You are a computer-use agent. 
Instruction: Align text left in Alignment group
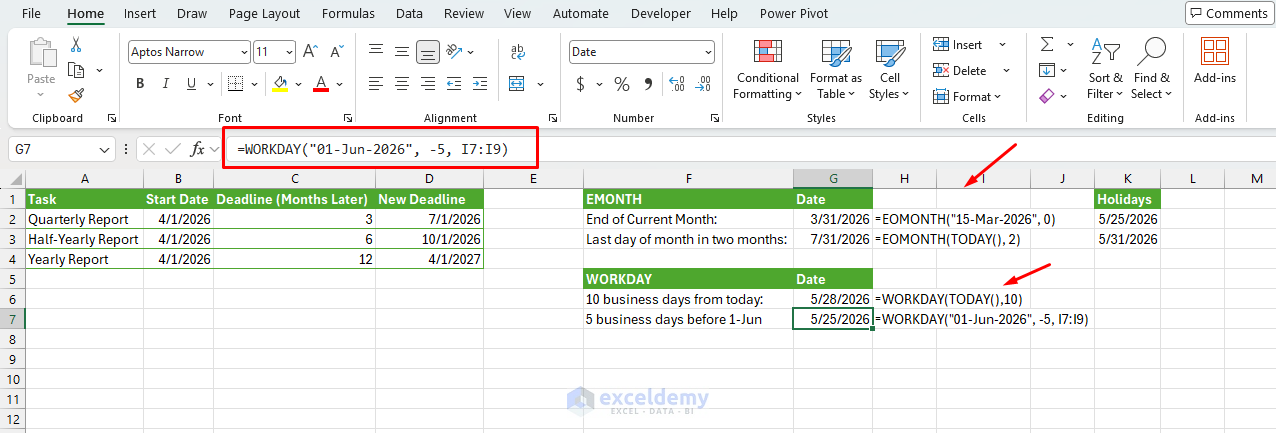(x=376, y=84)
